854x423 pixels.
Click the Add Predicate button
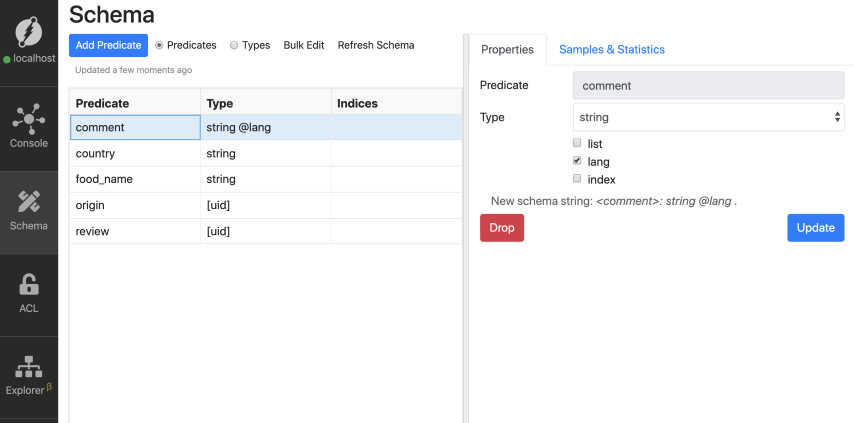click(x=108, y=45)
